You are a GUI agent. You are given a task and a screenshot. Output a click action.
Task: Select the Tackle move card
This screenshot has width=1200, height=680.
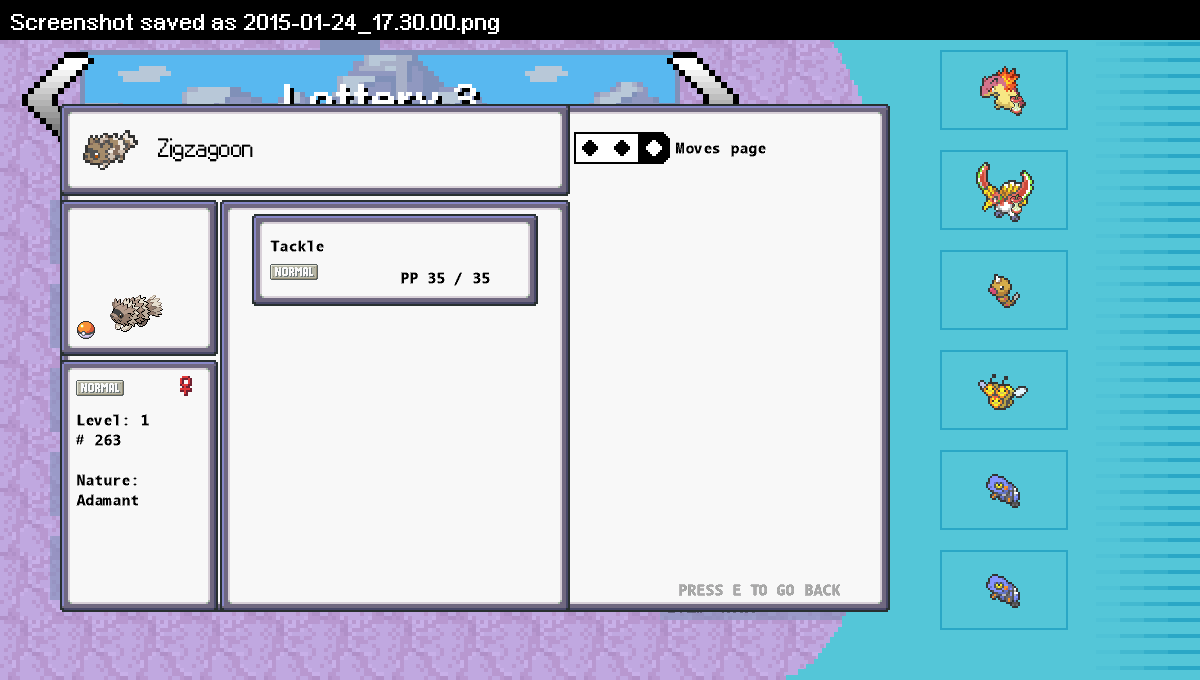(395, 260)
